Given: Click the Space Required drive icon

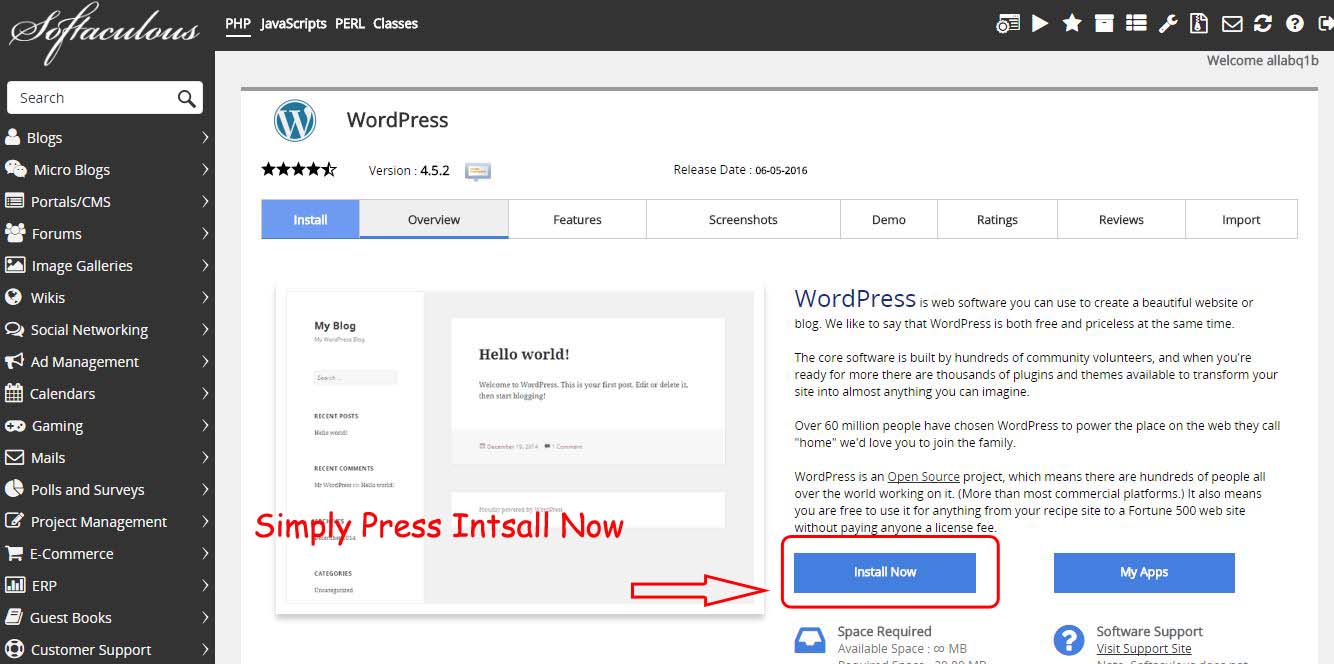Looking at the screenshot, I should click(x=810, y=639).
